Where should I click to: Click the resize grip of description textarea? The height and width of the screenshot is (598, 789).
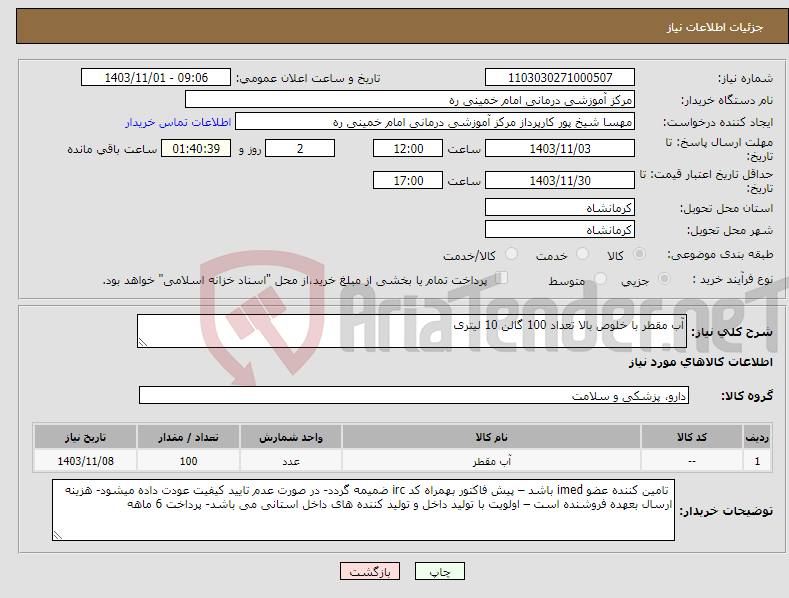tap(143, 342)
